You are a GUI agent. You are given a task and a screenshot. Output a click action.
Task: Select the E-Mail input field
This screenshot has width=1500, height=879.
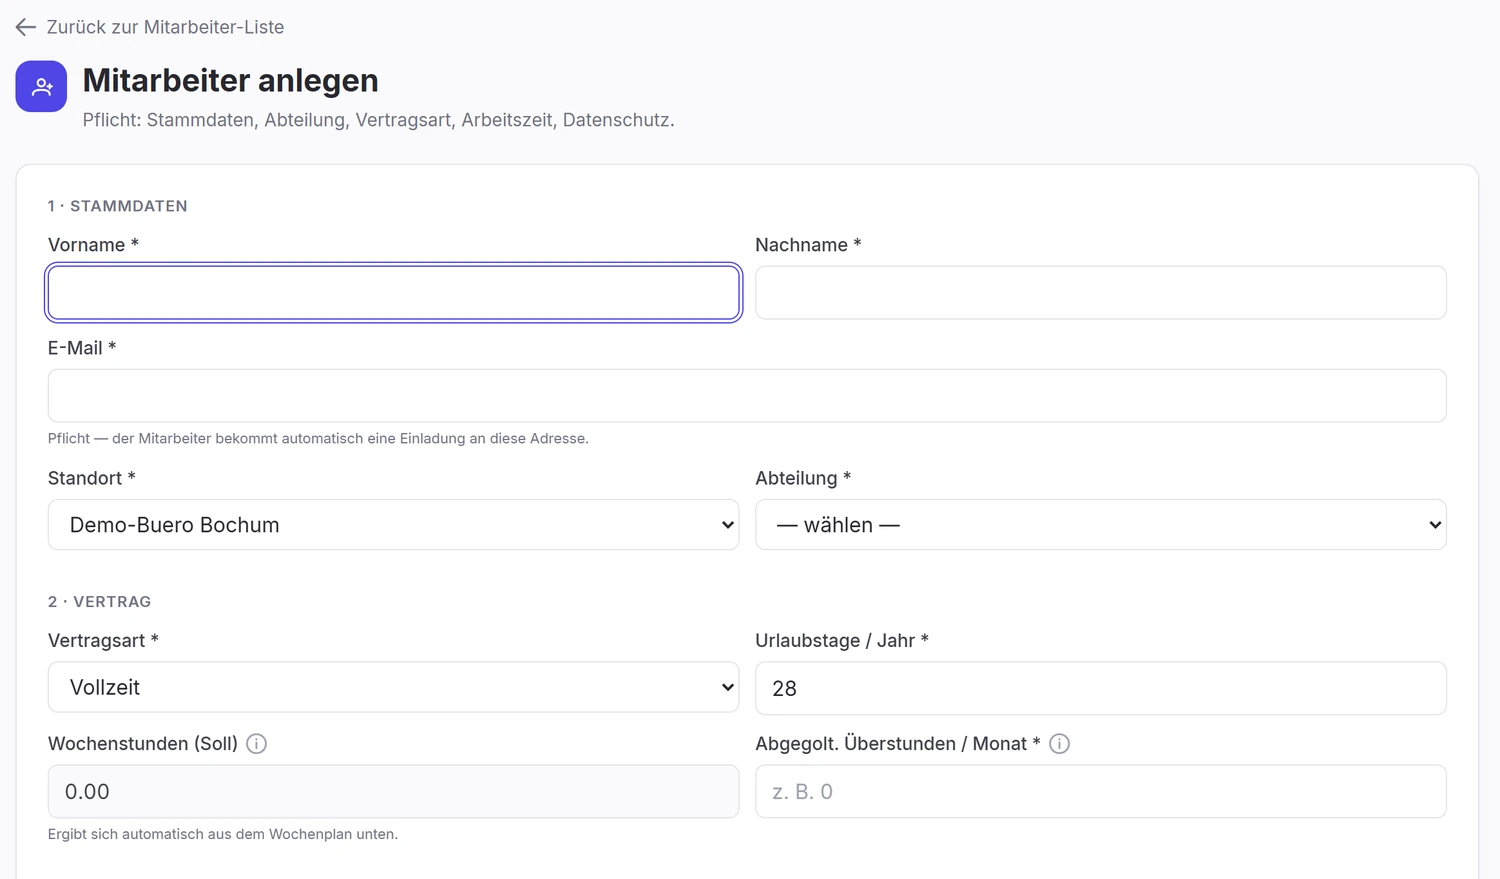[747, 395]
